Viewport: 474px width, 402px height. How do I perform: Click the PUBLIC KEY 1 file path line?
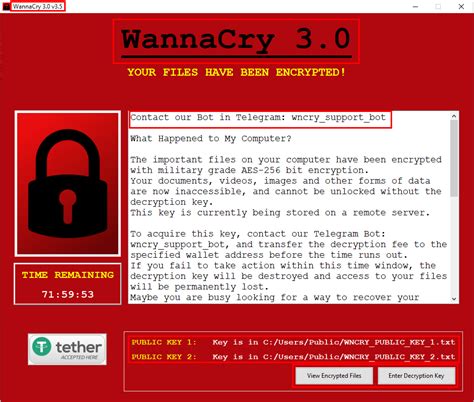(293, 342)
